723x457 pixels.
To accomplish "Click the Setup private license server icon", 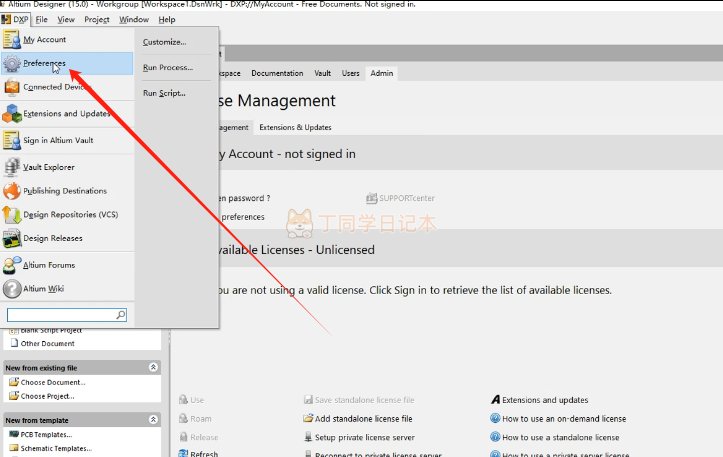I will point(308,437).
